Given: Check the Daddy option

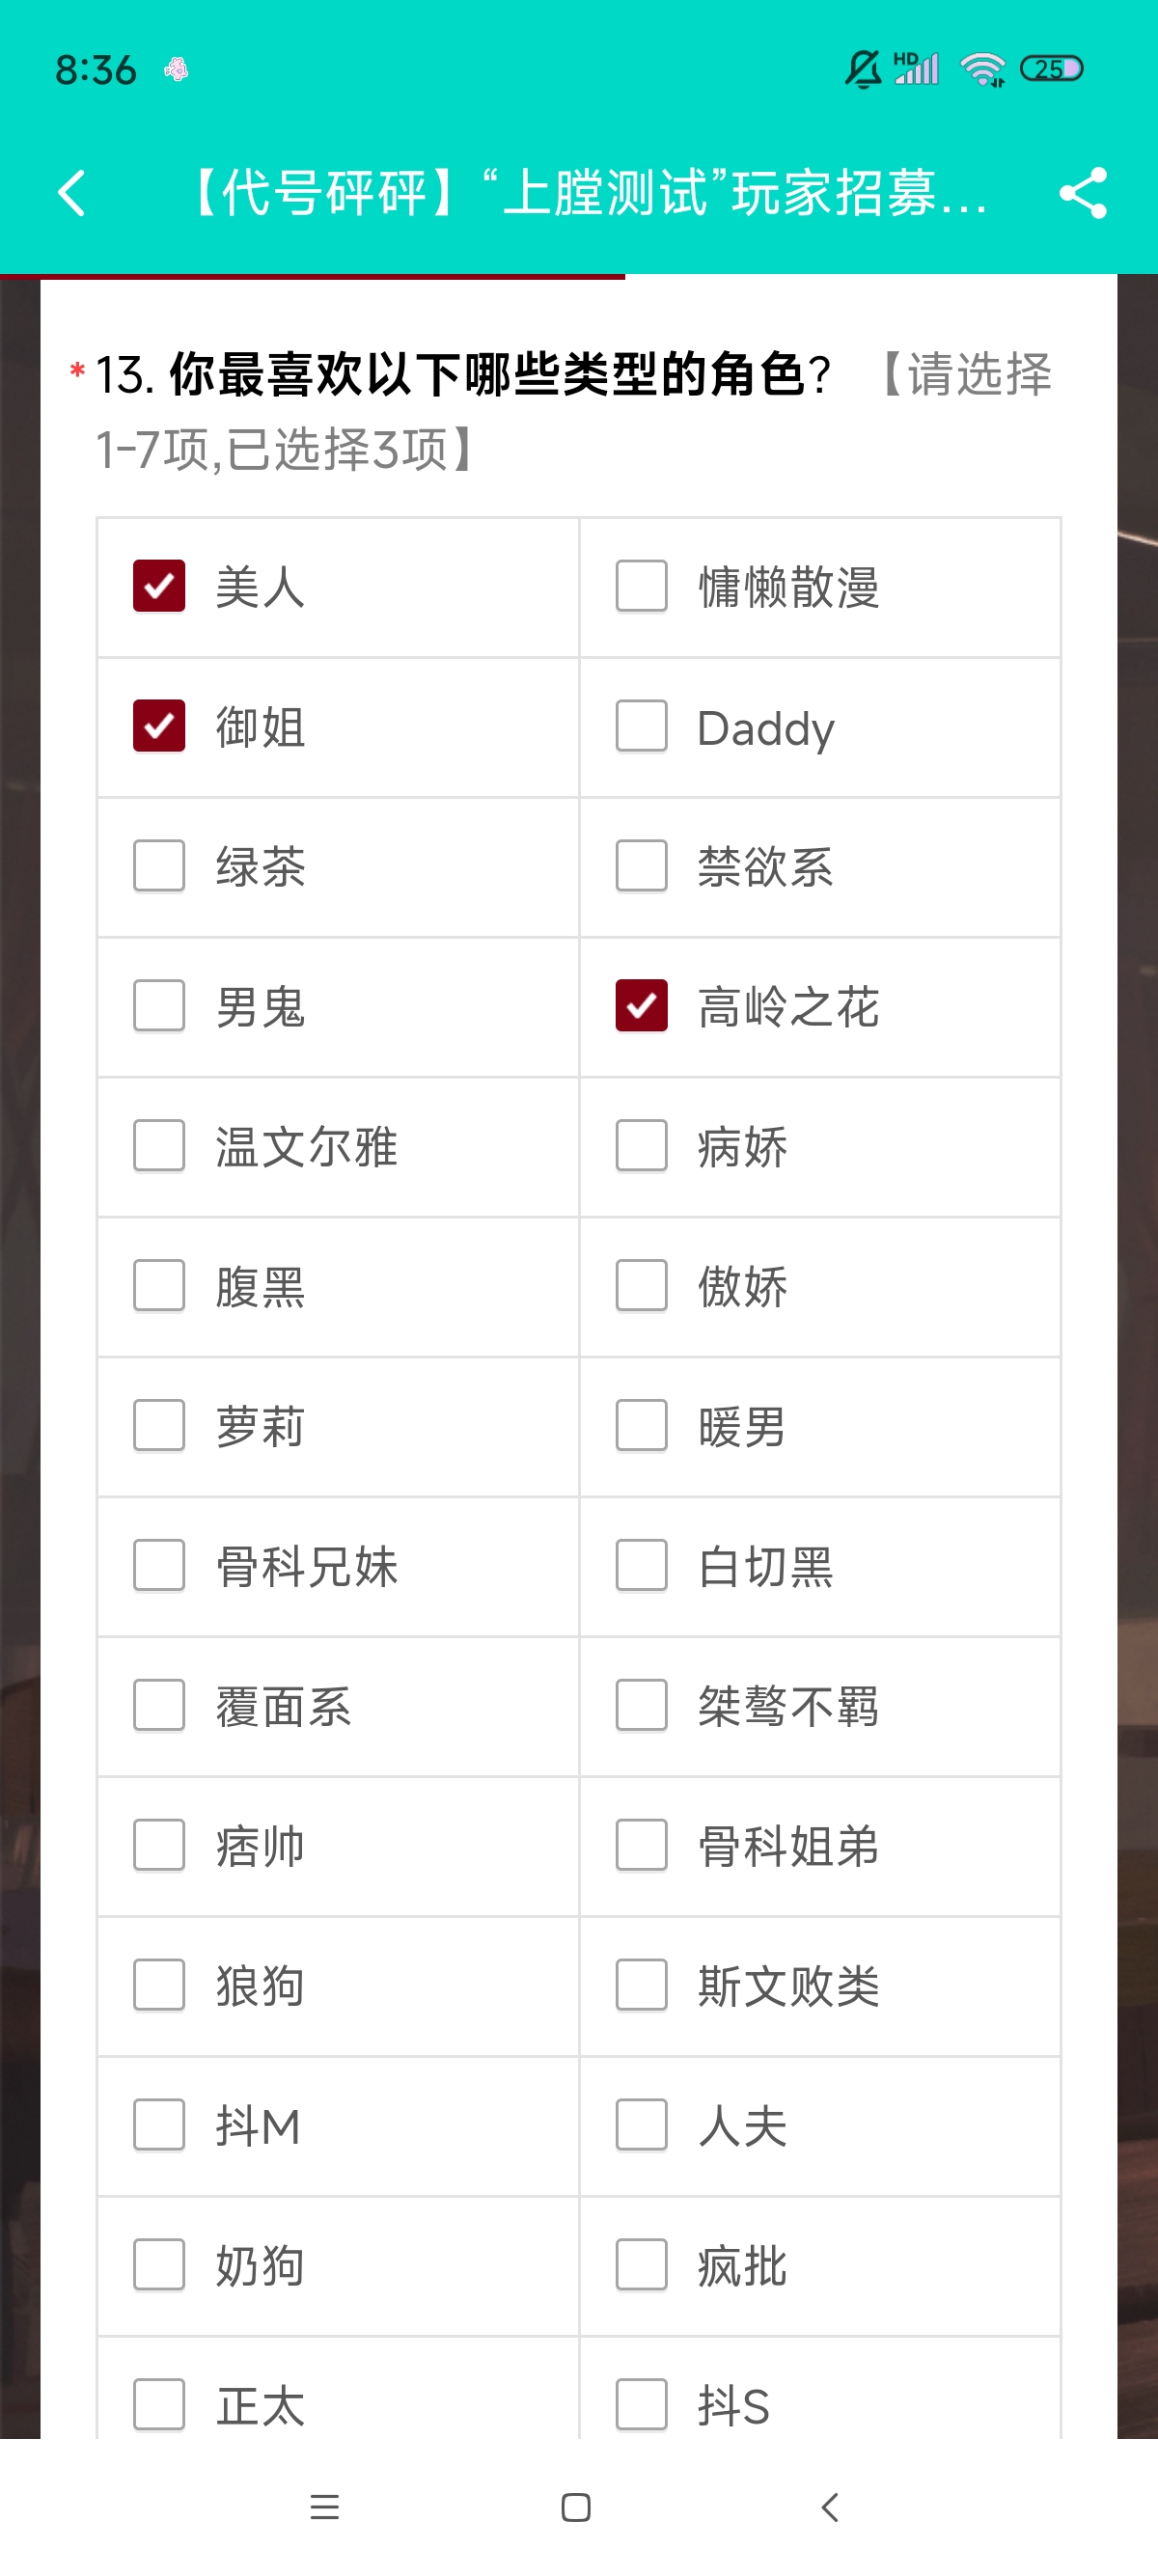Looking at the screenshot, I should point(641,726).
